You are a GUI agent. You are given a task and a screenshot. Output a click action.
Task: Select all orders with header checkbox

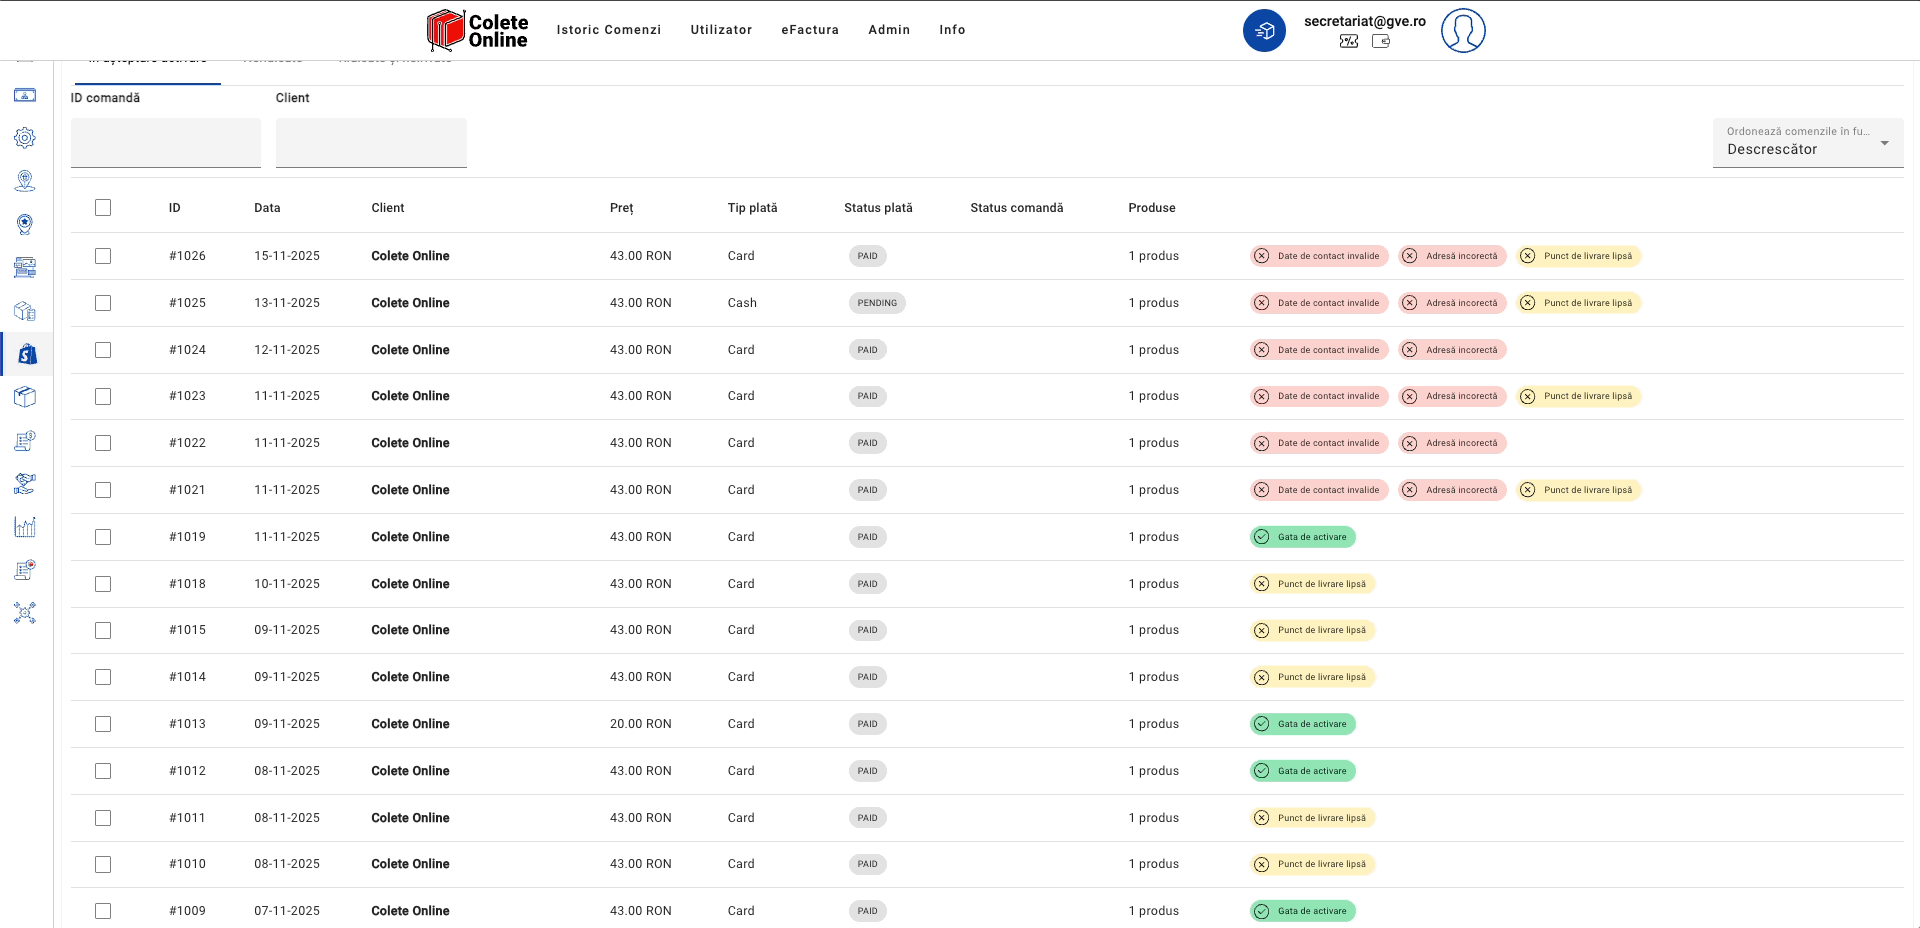click(103, 208)
